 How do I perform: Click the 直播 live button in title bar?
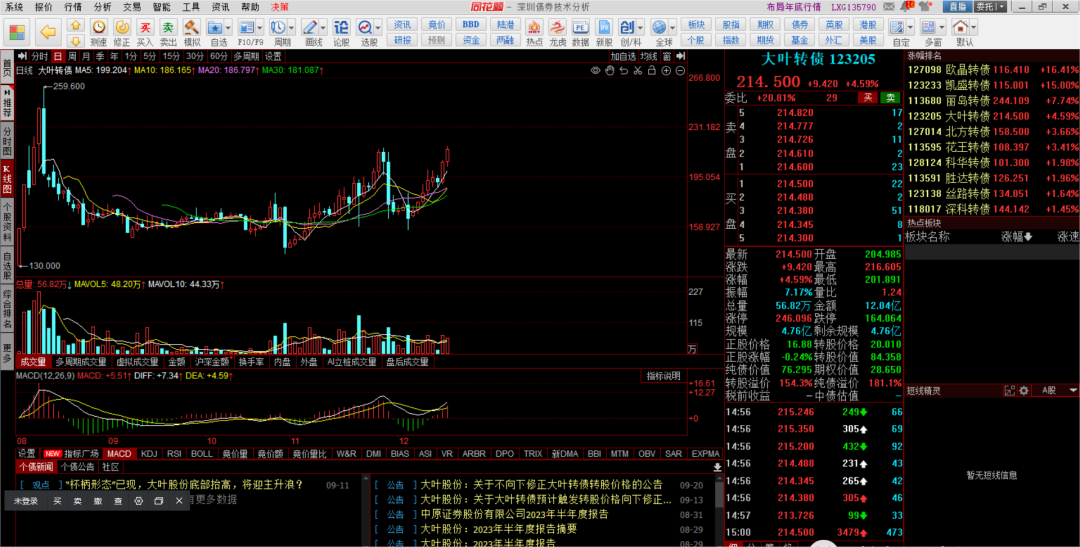pyautogui.click(x=957, y=7)
